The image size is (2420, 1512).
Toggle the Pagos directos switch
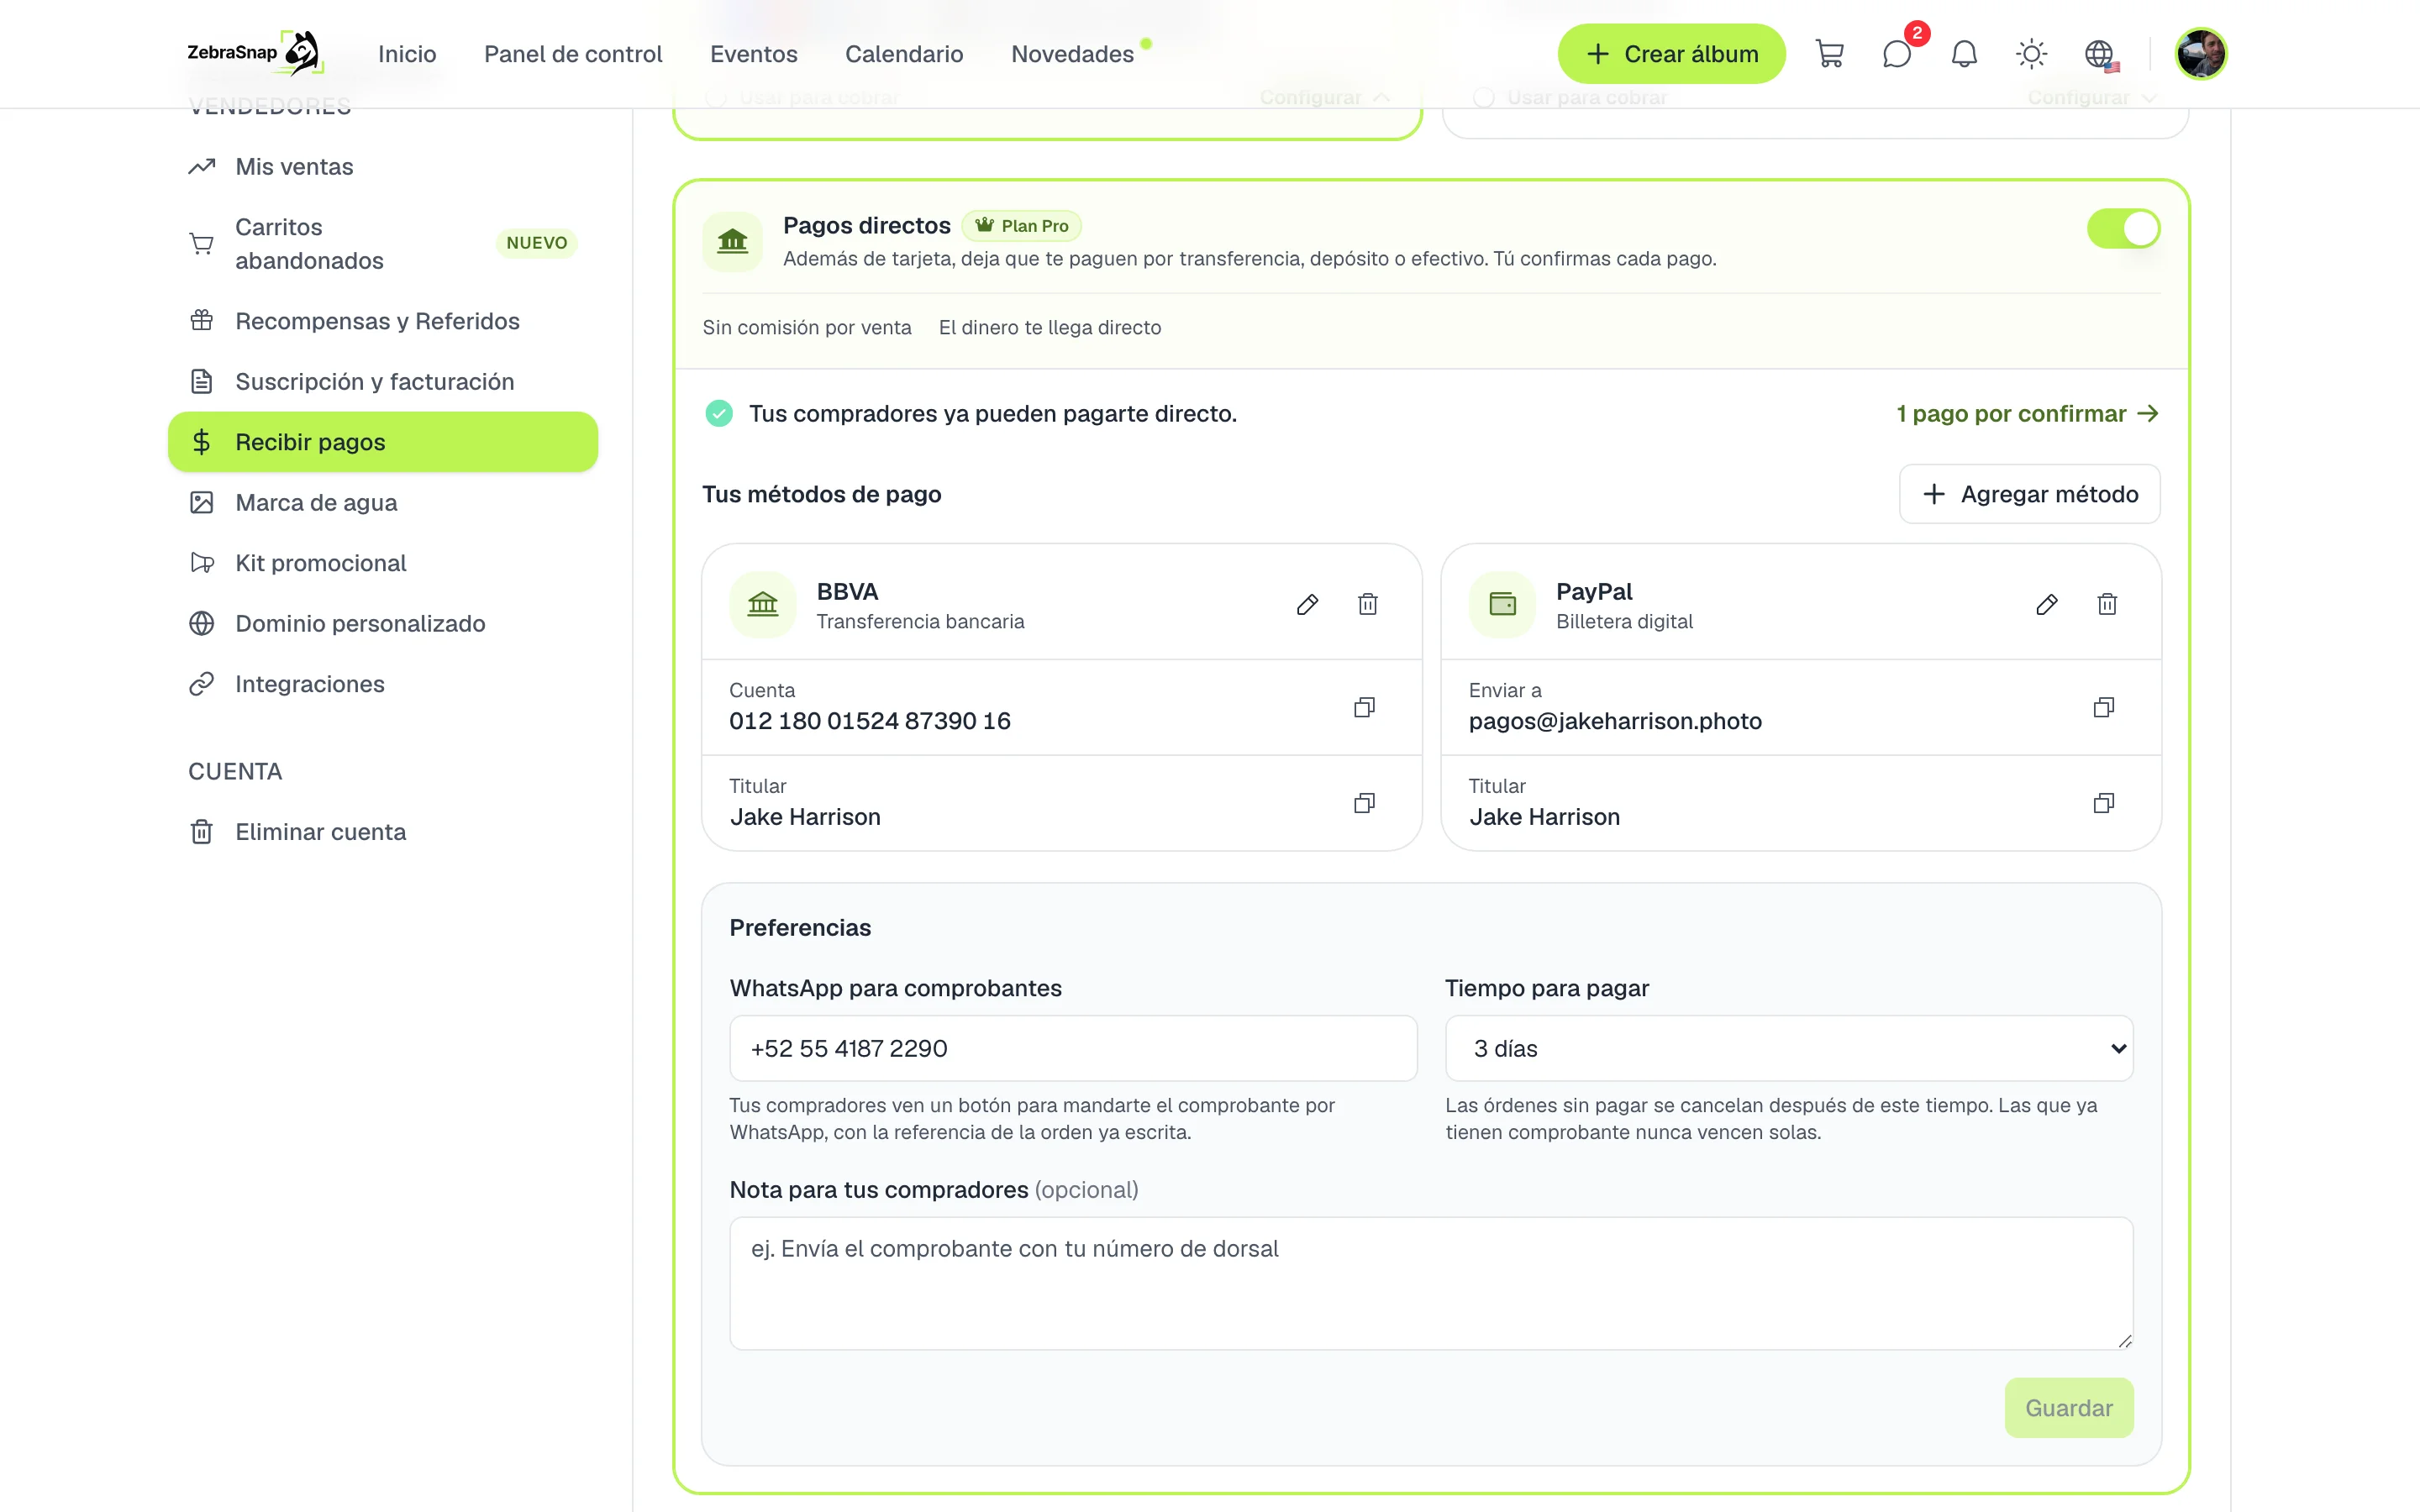pos(2123,229)
